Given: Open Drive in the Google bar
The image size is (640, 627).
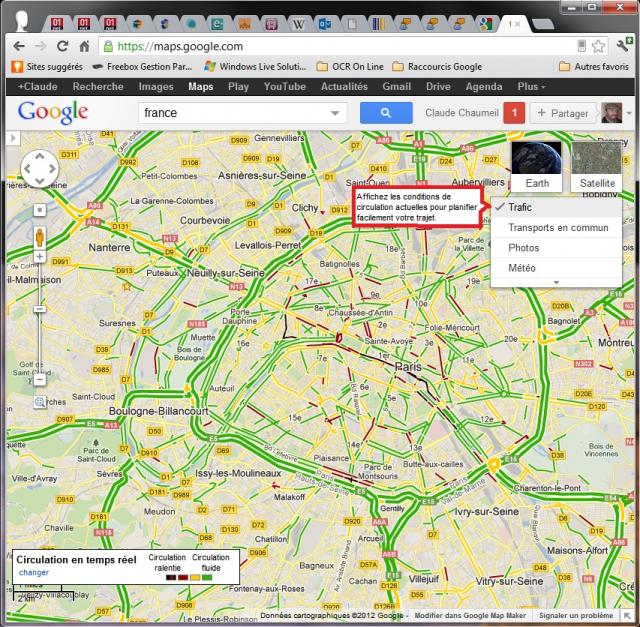Looking at the screenshot, I should pos(438,87).
